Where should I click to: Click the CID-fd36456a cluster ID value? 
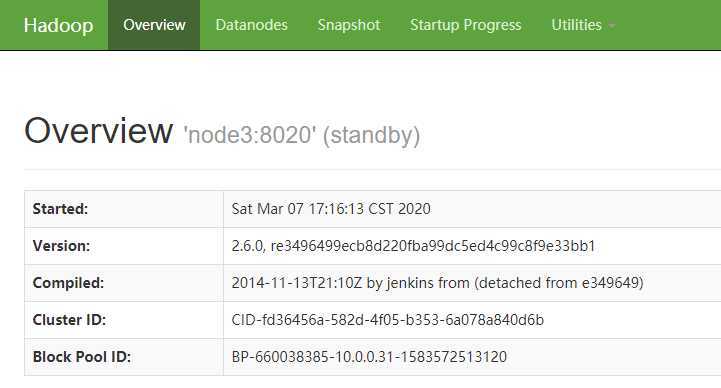coord(388,320)
